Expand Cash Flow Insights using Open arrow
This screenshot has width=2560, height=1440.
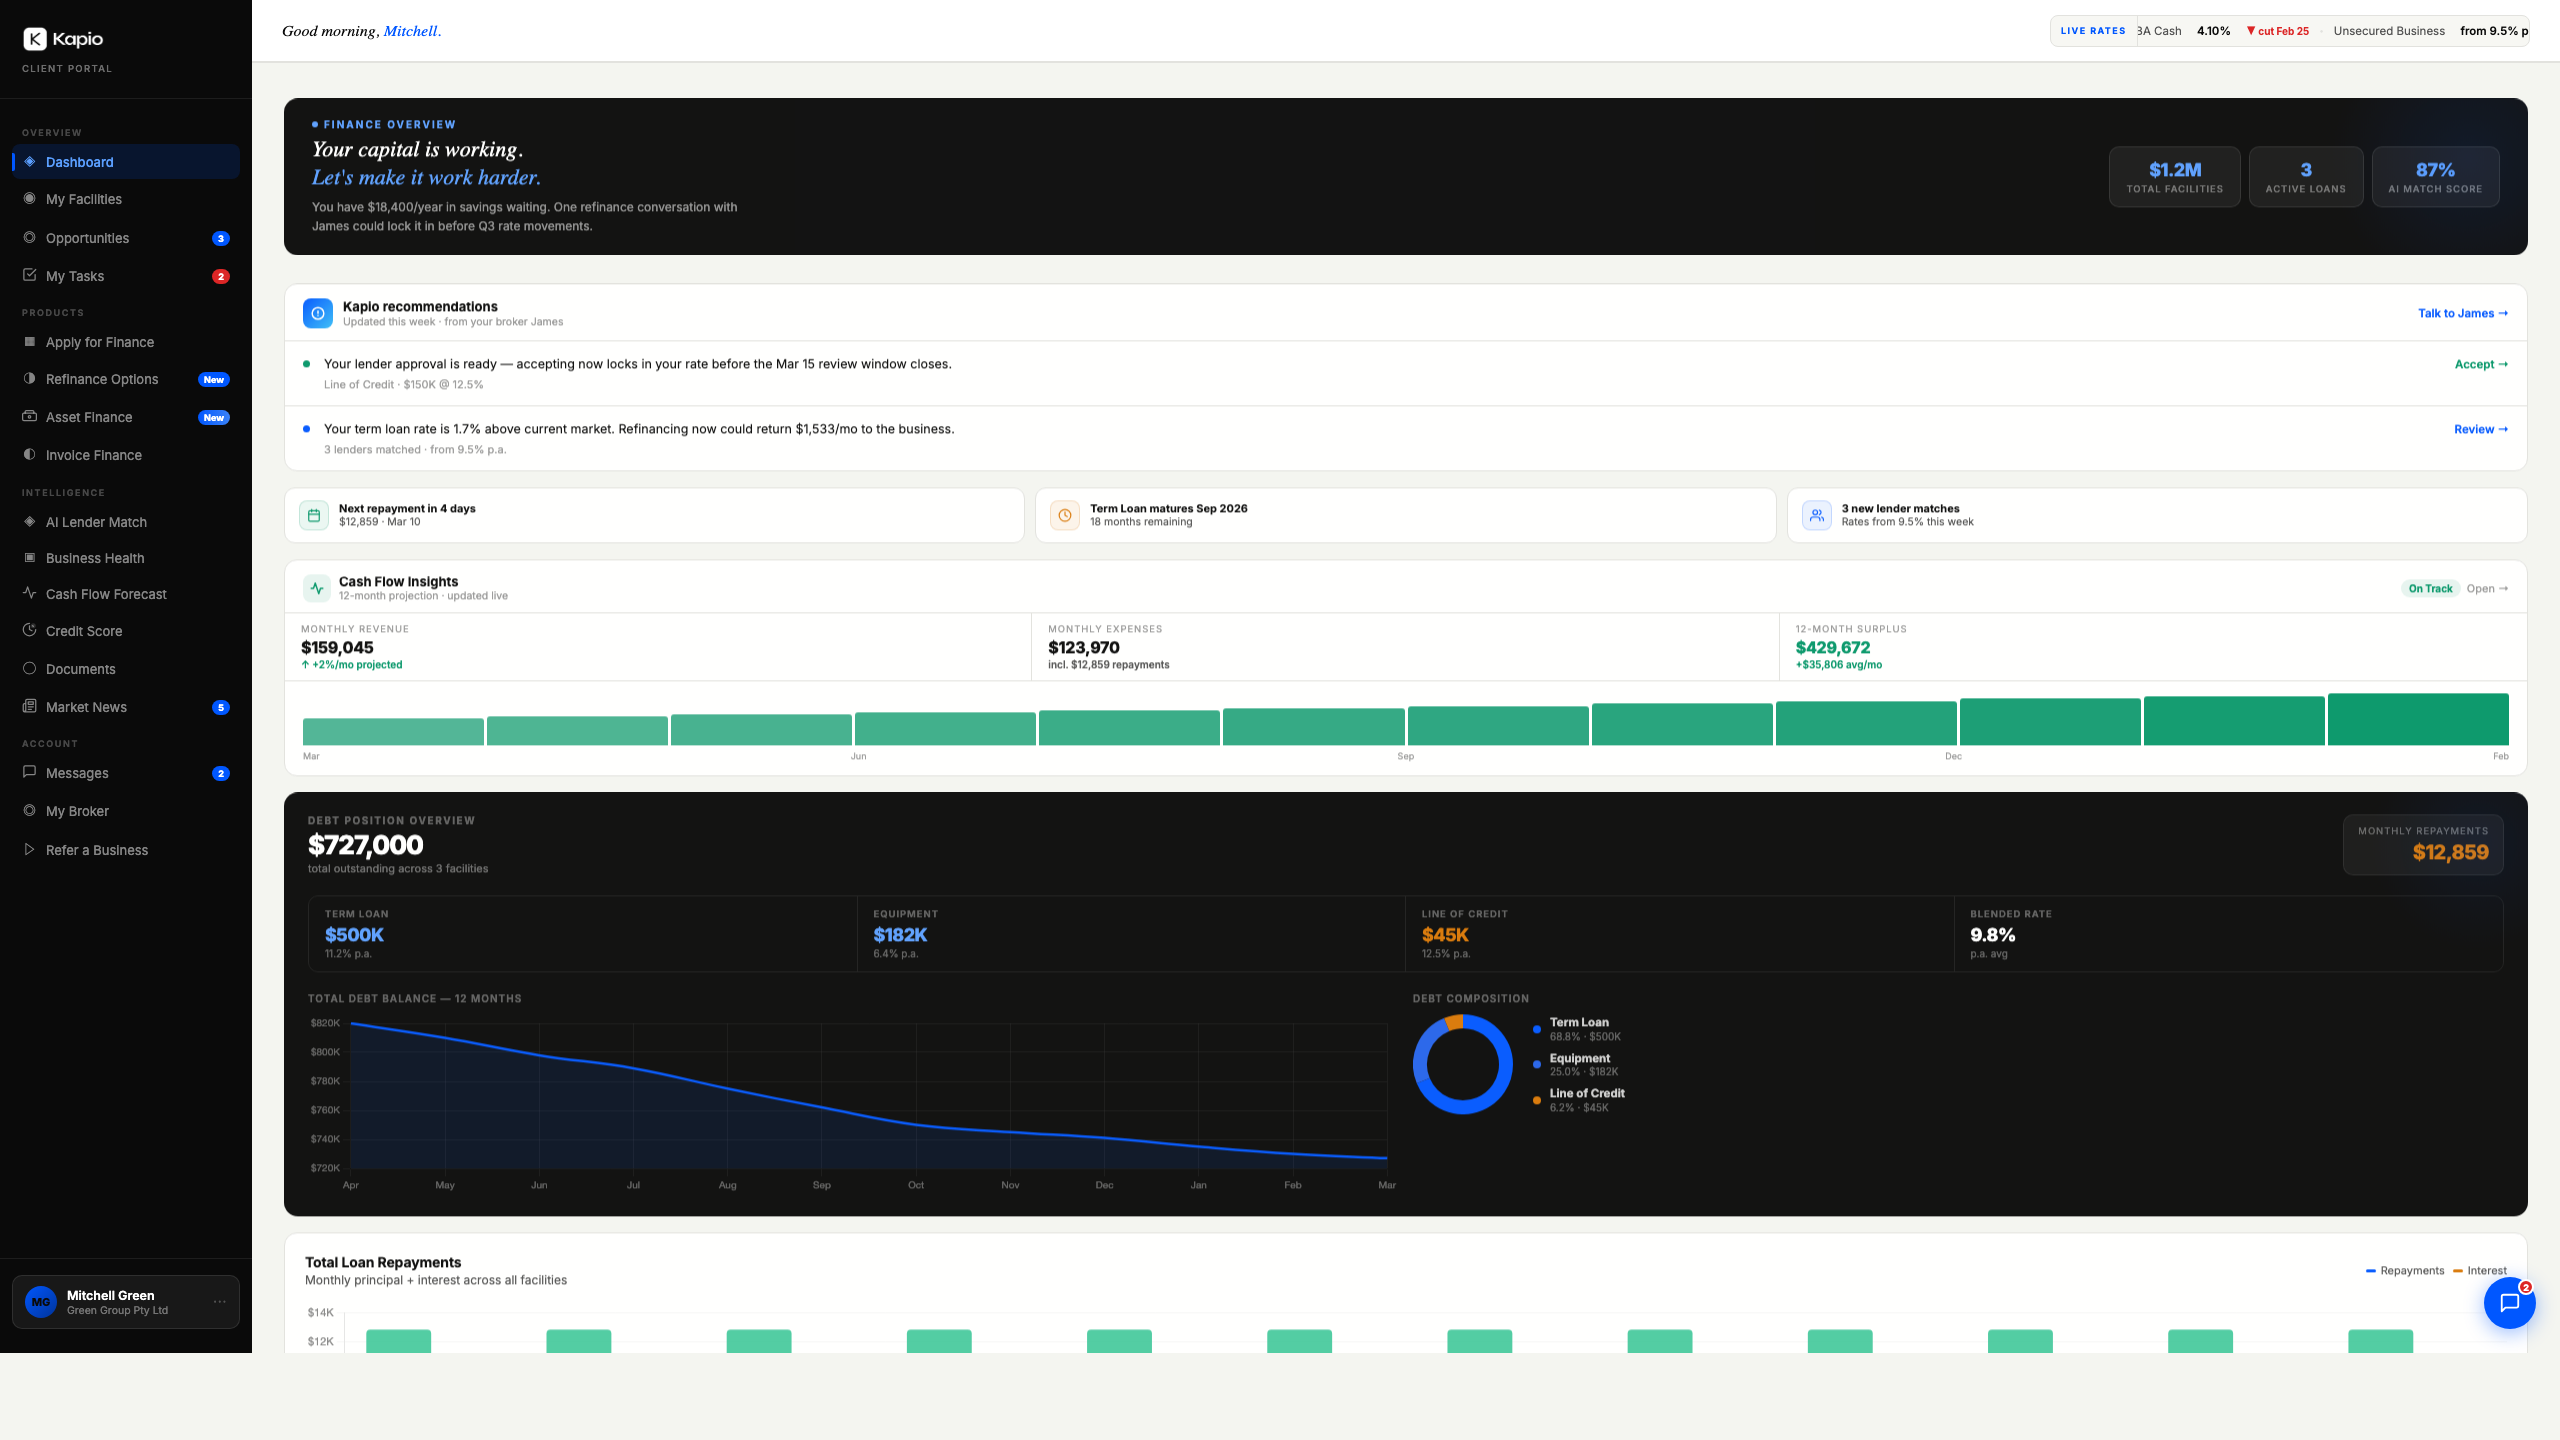click(2486, 588)
